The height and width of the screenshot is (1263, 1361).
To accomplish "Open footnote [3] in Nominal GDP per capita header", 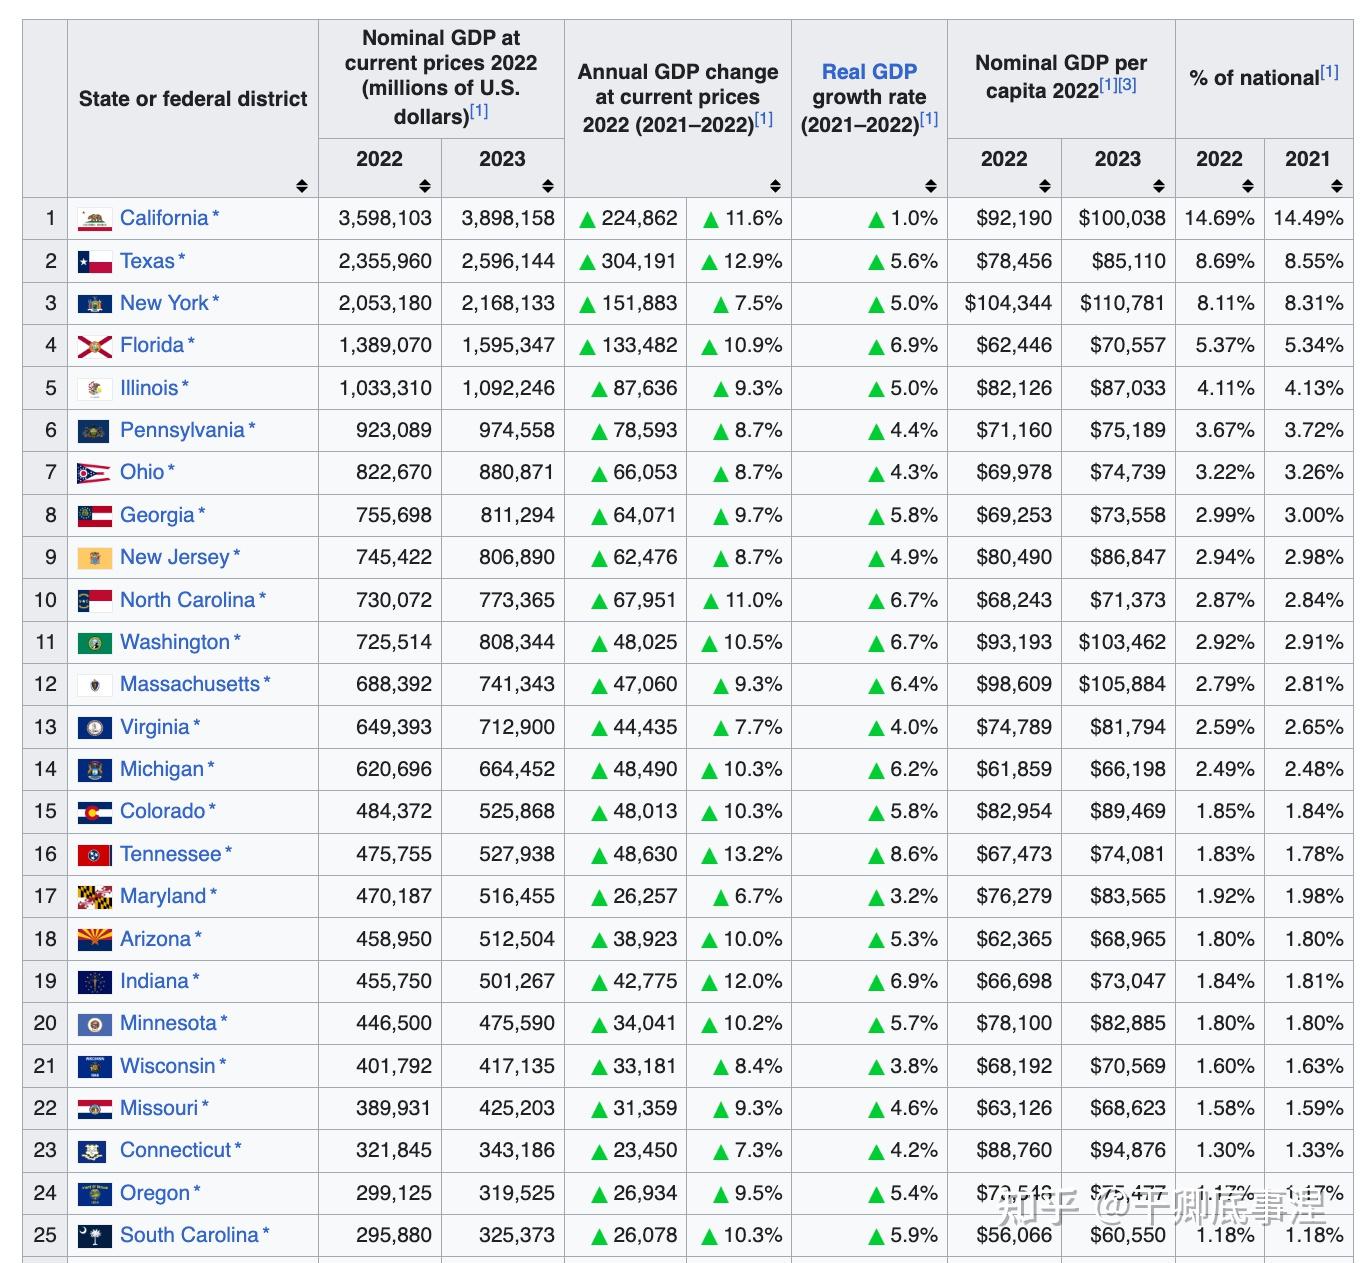I will pyautogui.click(x=1127, y=85).
